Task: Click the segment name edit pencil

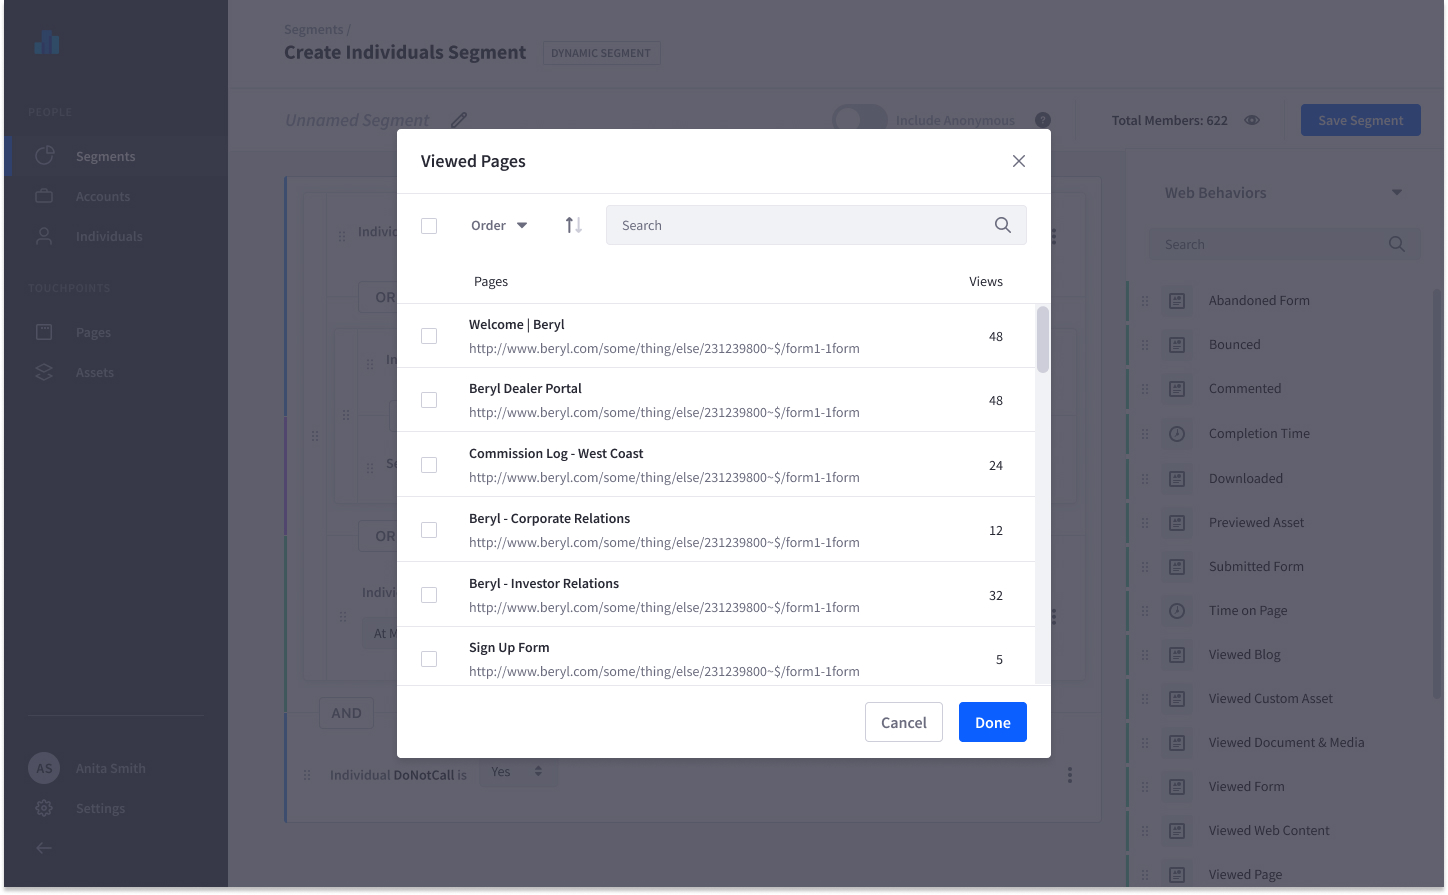Action: pyautogui.click(x=458, y=119)
